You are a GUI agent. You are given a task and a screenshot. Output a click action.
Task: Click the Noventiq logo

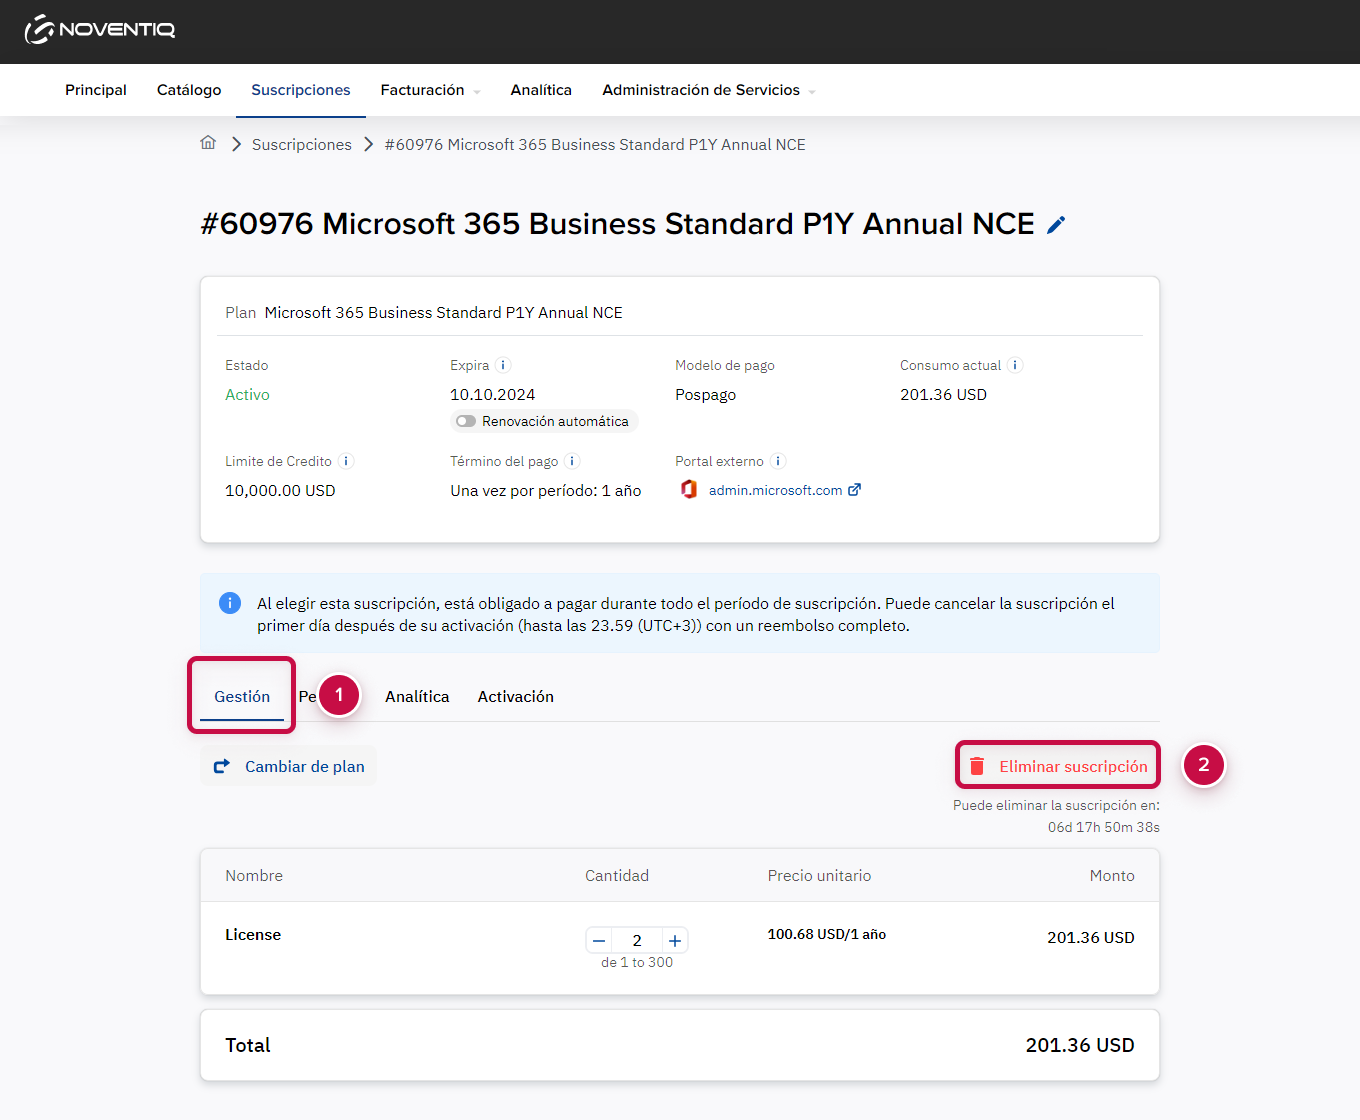click(x=100, y=29)
